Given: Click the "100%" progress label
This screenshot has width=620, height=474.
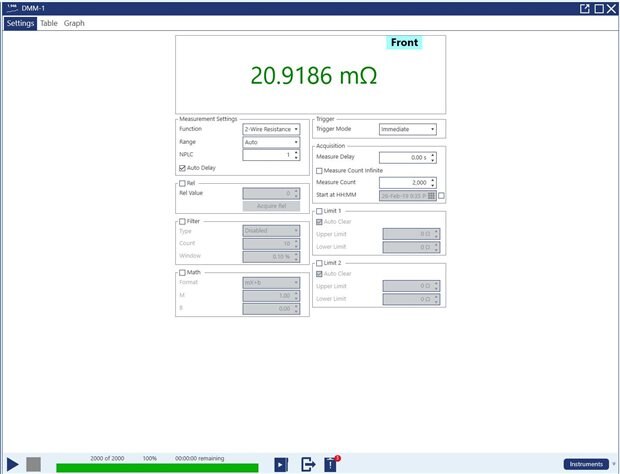Looking at the screenshot, I should coord(150,459).
